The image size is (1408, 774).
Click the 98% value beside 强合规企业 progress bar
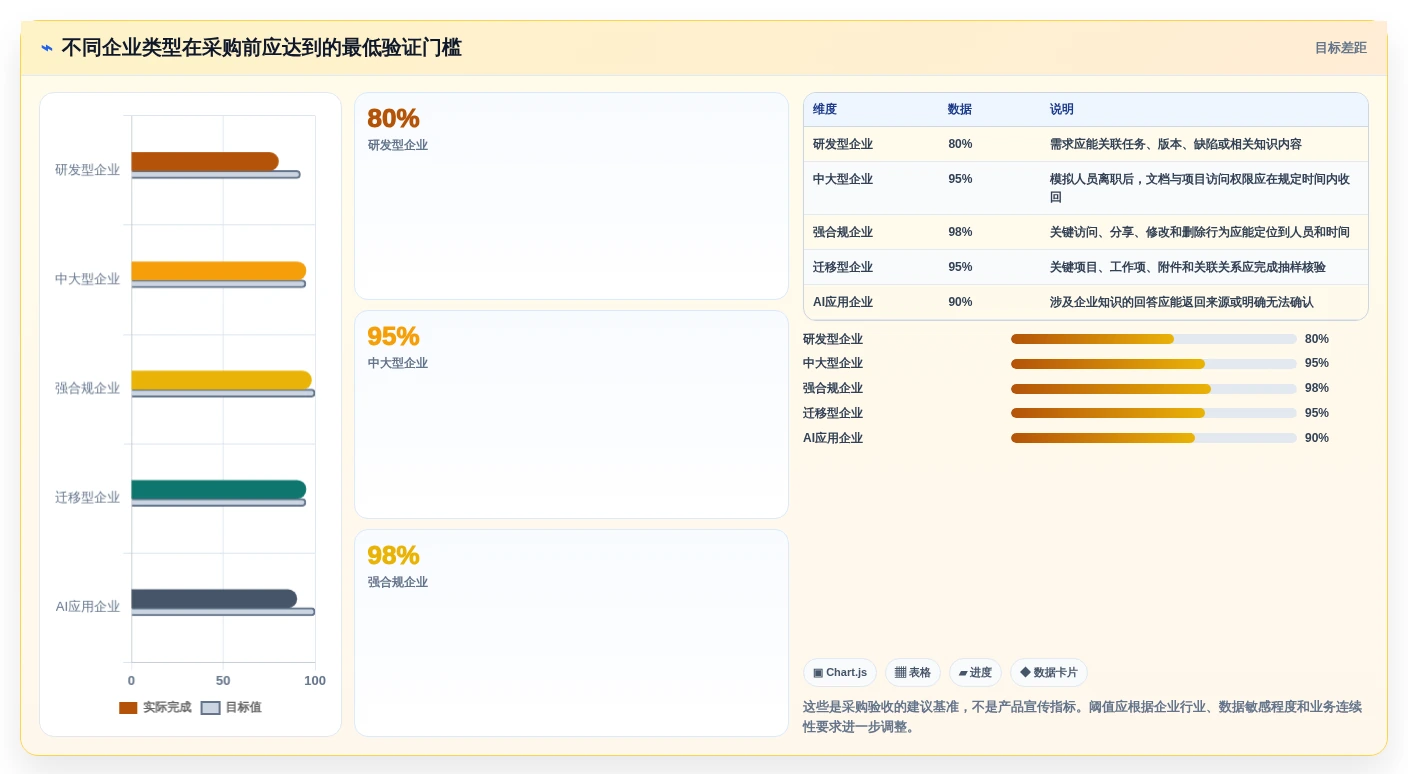[x=1317, y=389]
